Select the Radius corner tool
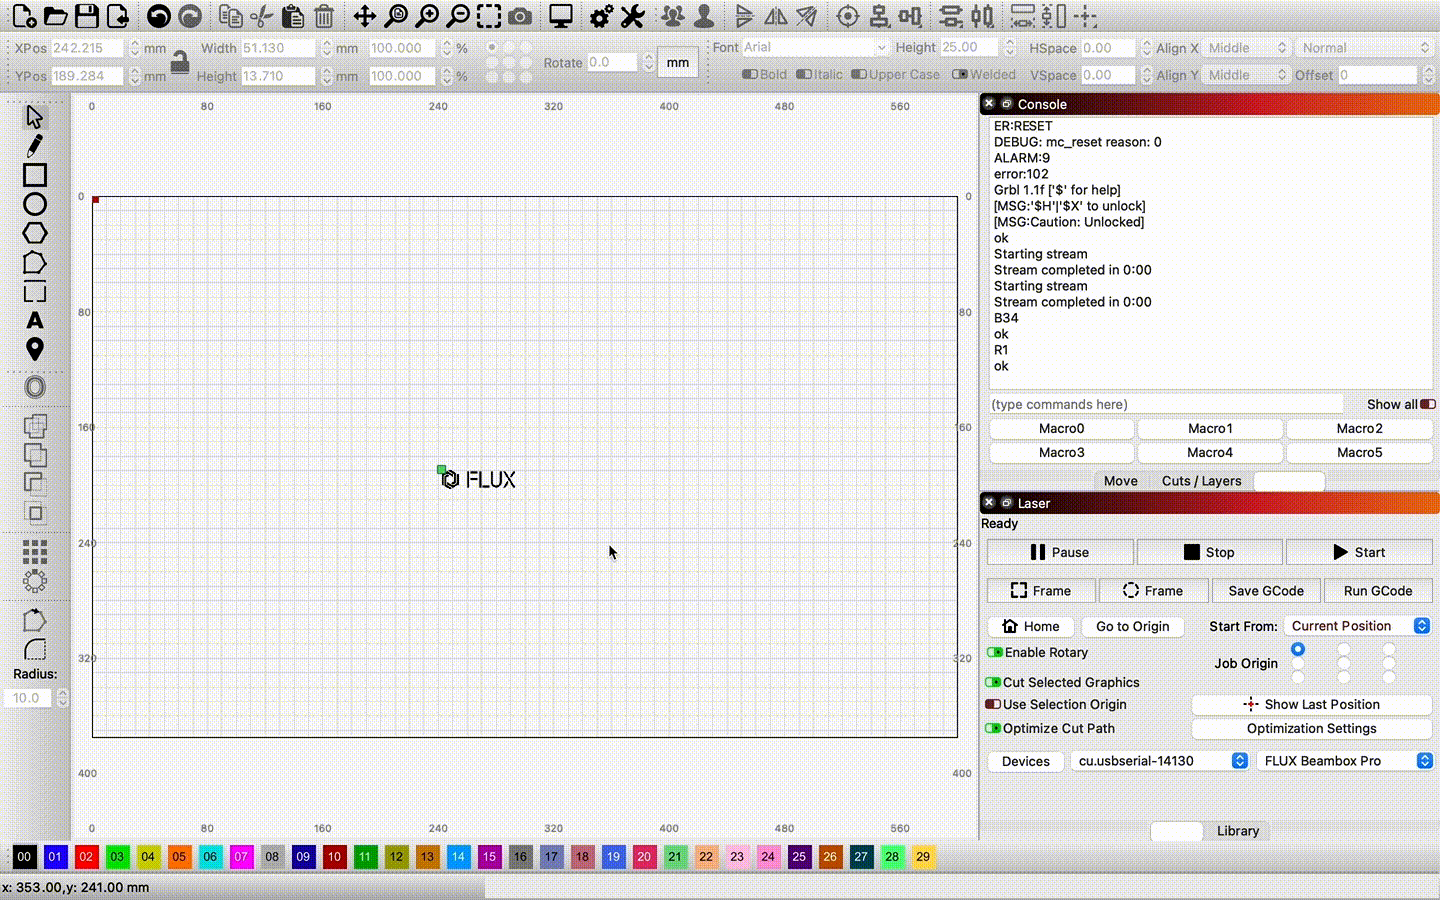This screenshot has height=900, width=1440. [34, 649]
